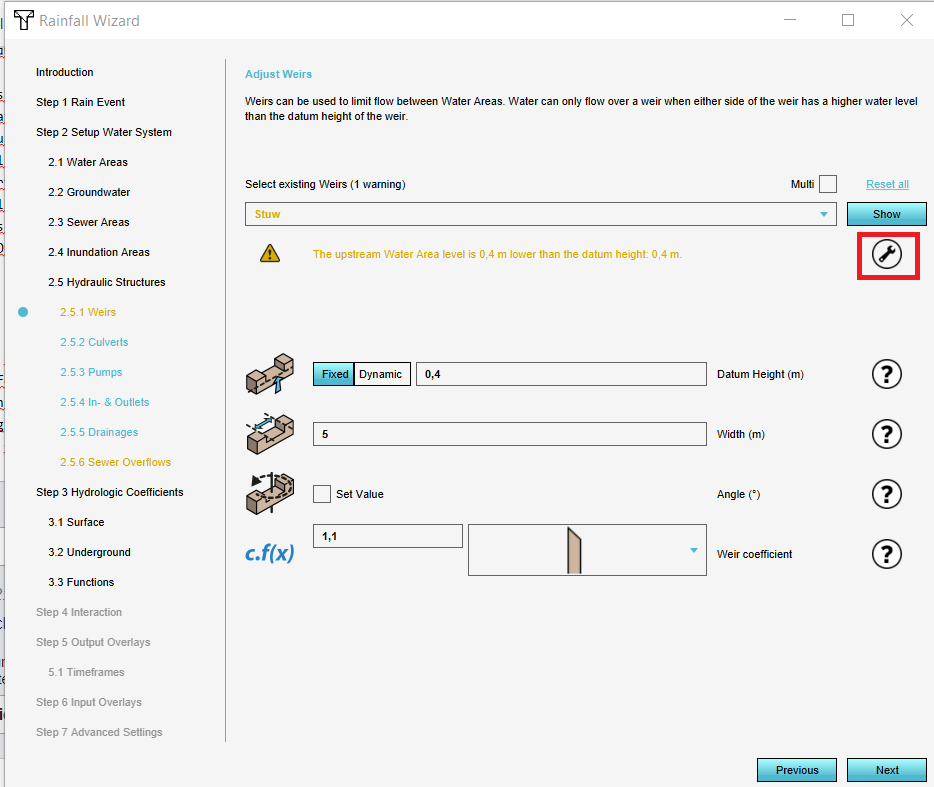Click the Reset all link
This screenshot has width=934, height=787.
click(x=887, y=184)
